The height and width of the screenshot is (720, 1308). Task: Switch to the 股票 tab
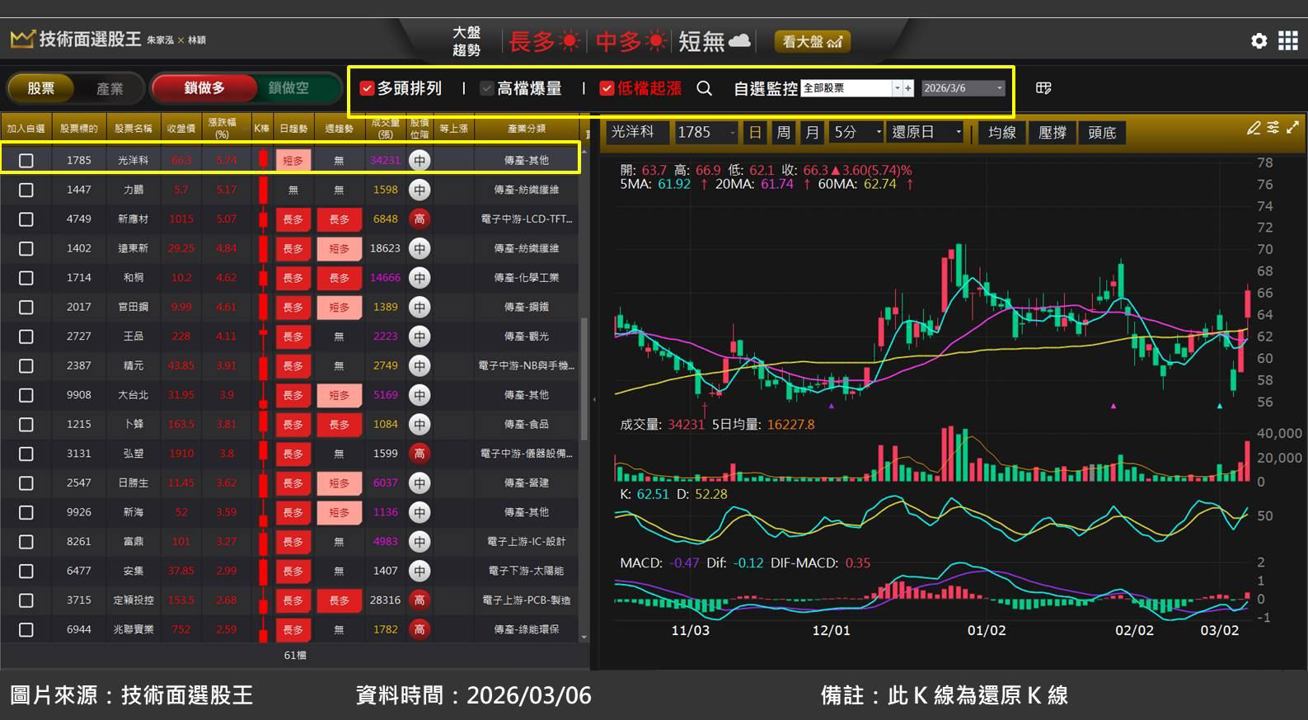[41, 88]
